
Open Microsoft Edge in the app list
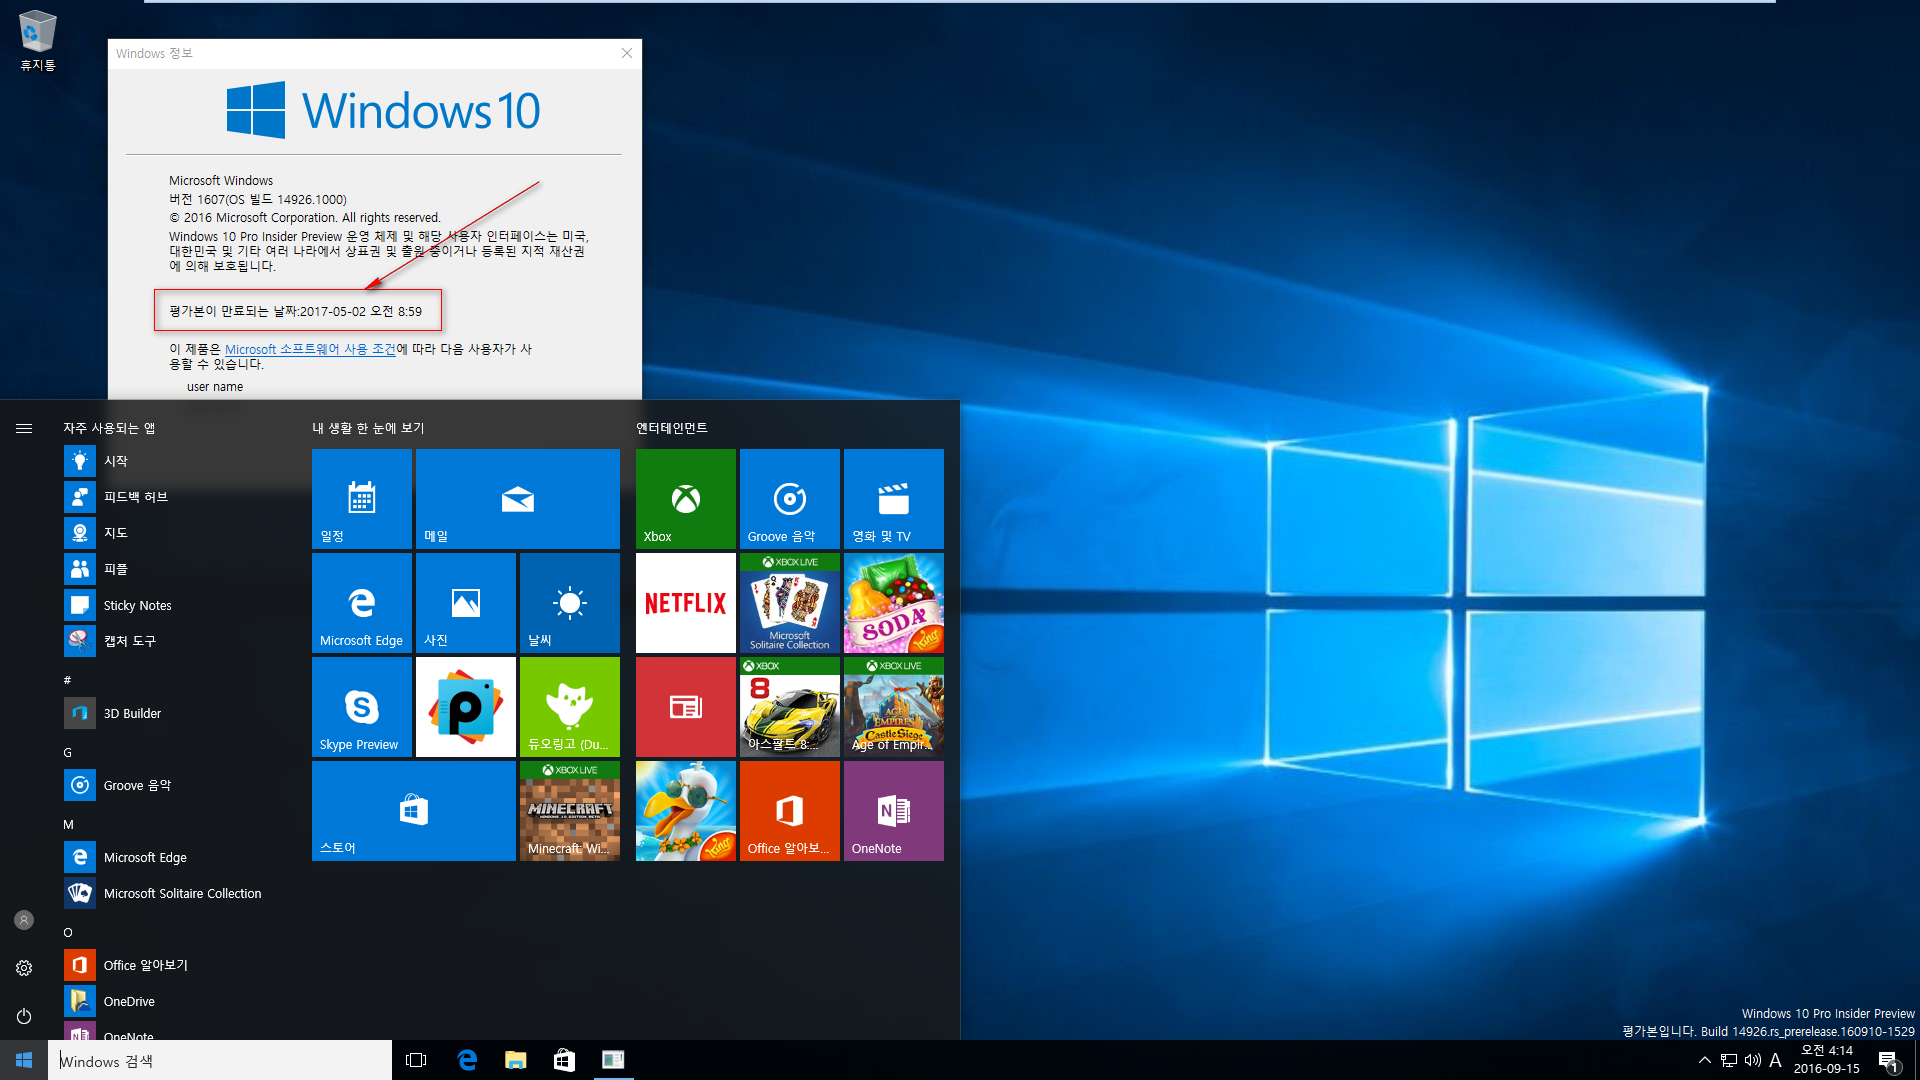pyautogui.click(x=180, y=857)
